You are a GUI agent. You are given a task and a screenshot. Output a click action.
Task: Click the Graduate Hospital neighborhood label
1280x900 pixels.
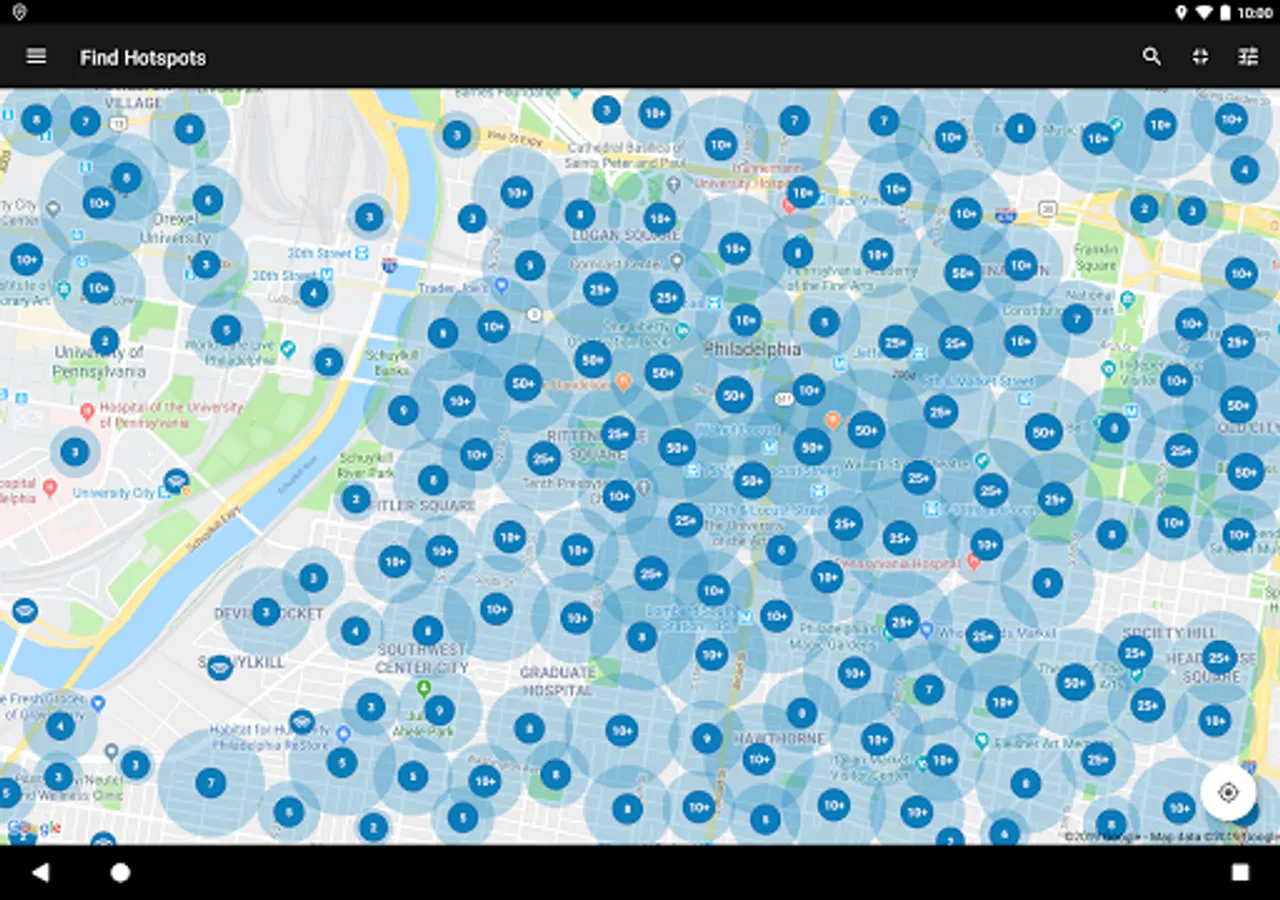tap(558, 681)
